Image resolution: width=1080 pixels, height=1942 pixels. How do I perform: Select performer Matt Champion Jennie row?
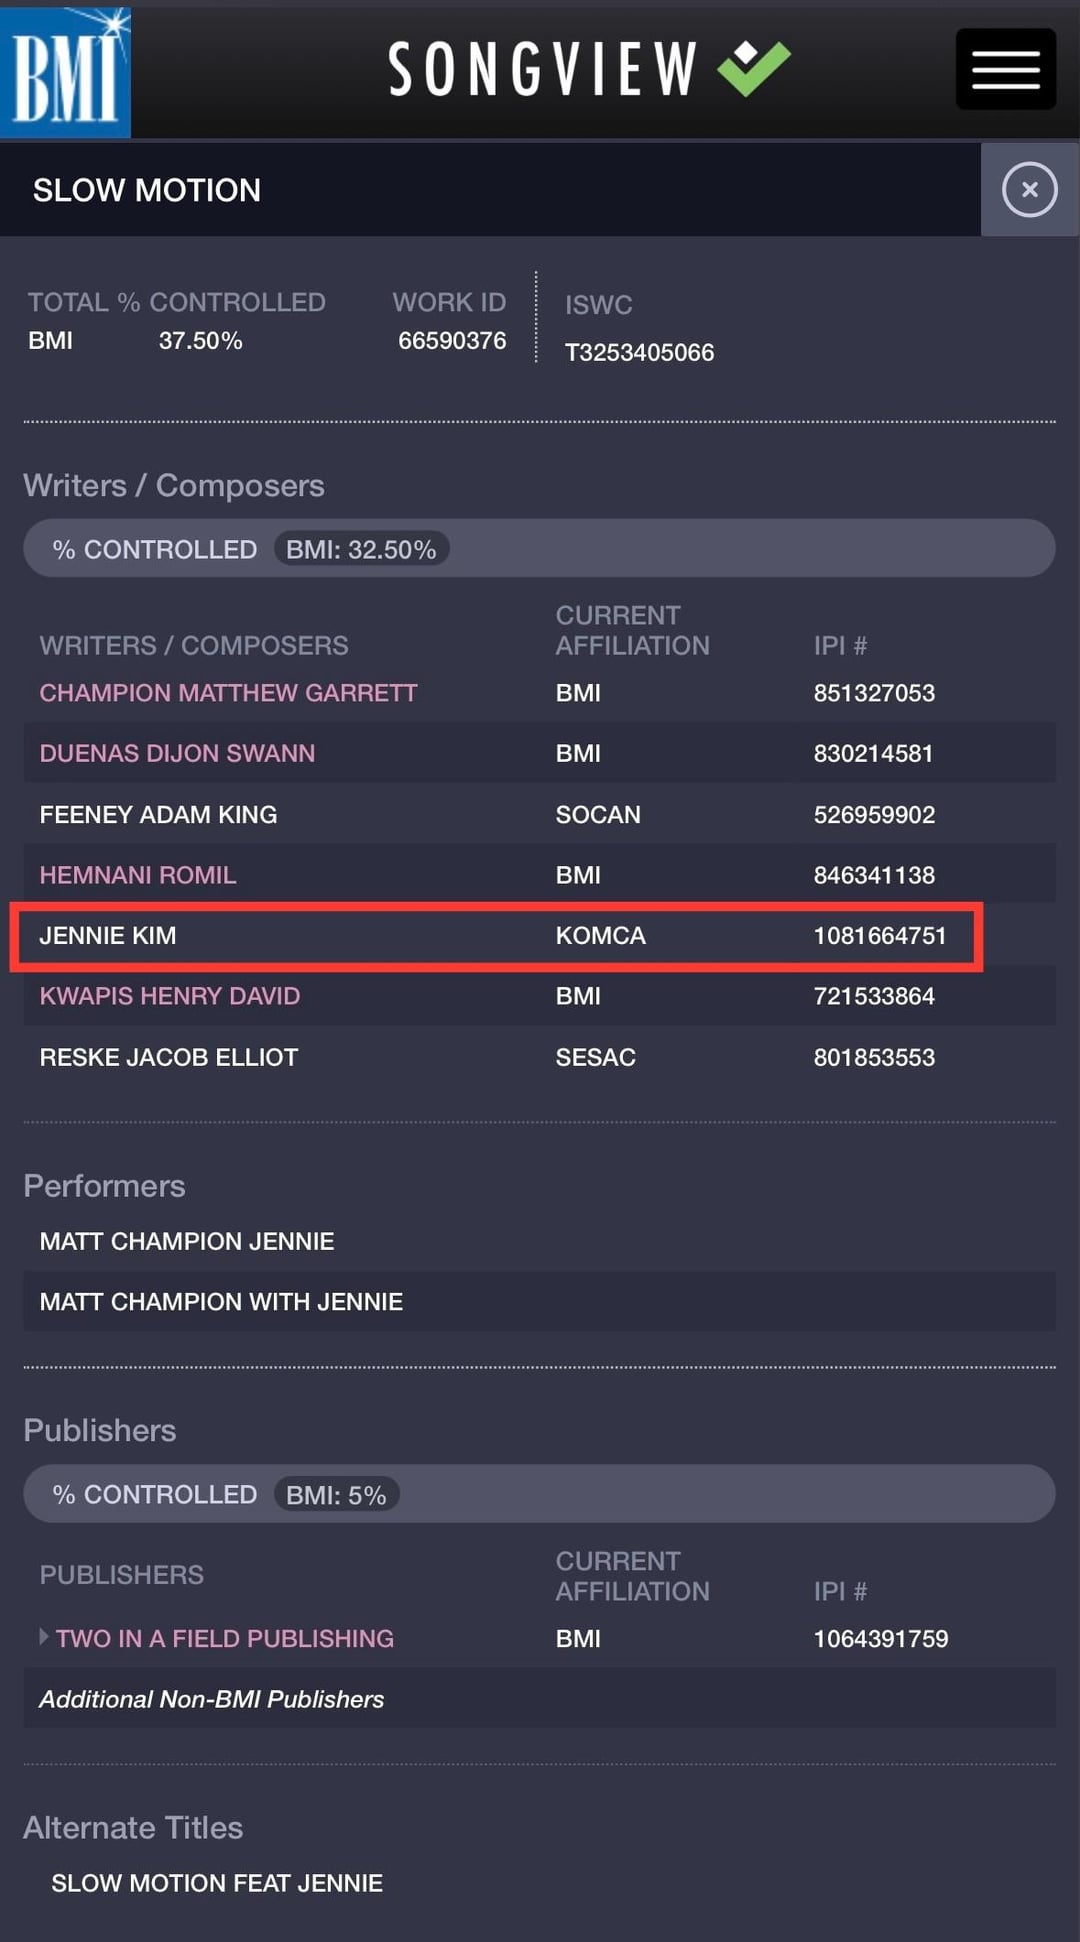tap(187, 1241)
